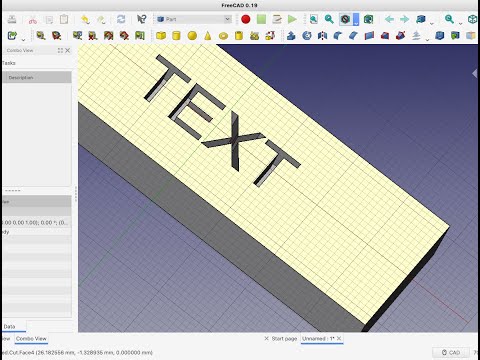Click the magnifier icon beside isometric view
Screen dimensions: 480x360
[x=449, y=19]
